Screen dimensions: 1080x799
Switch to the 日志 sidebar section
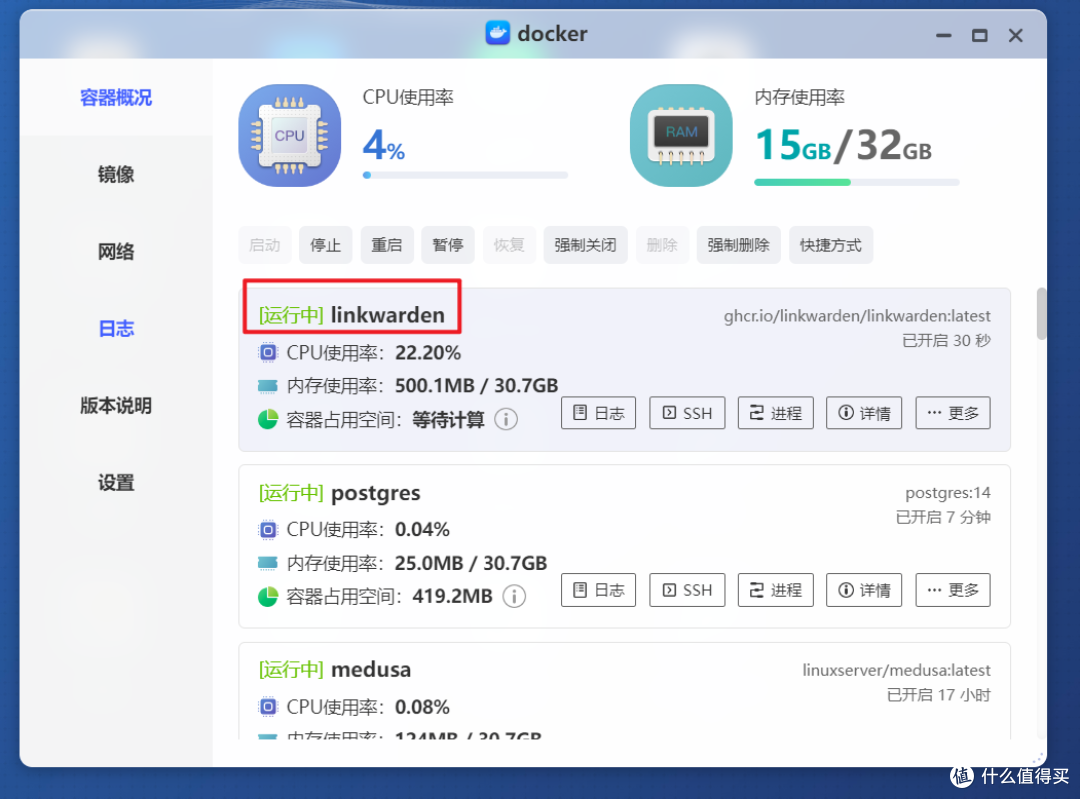tap(116, 329)
